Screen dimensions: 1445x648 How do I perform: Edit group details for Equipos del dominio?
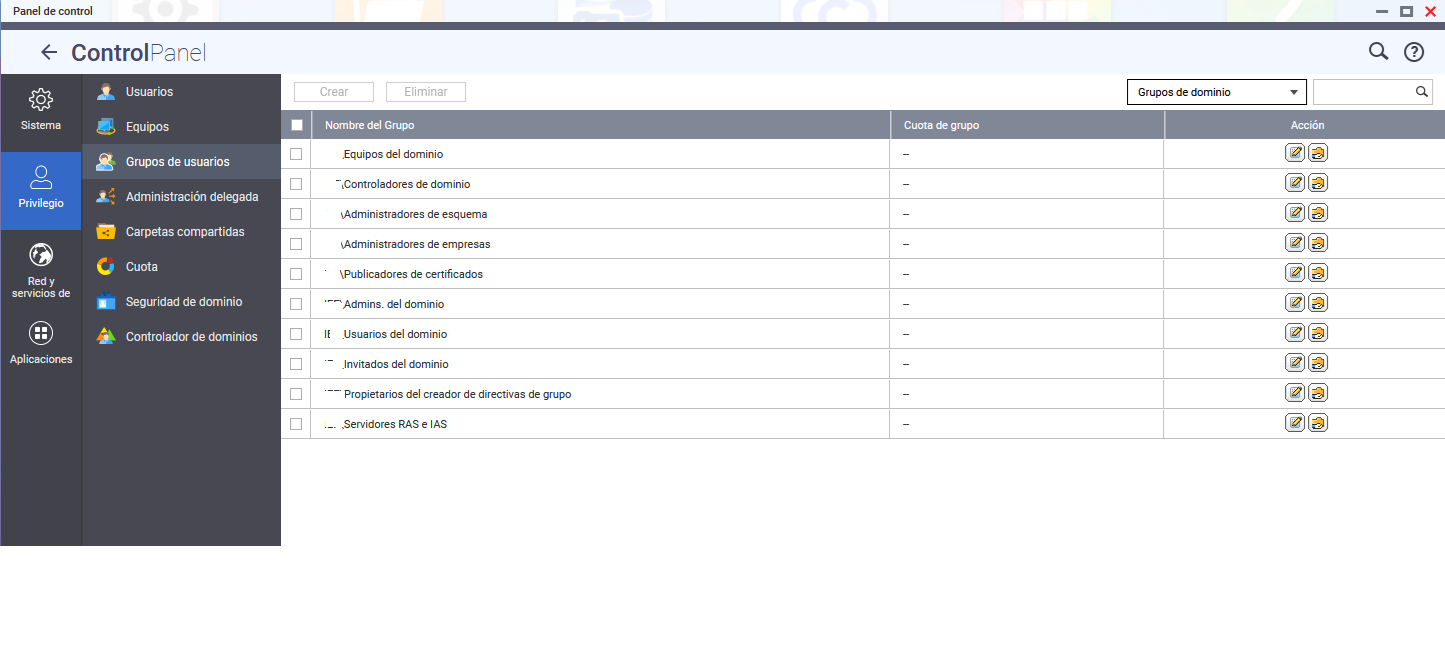point(1295,154)
